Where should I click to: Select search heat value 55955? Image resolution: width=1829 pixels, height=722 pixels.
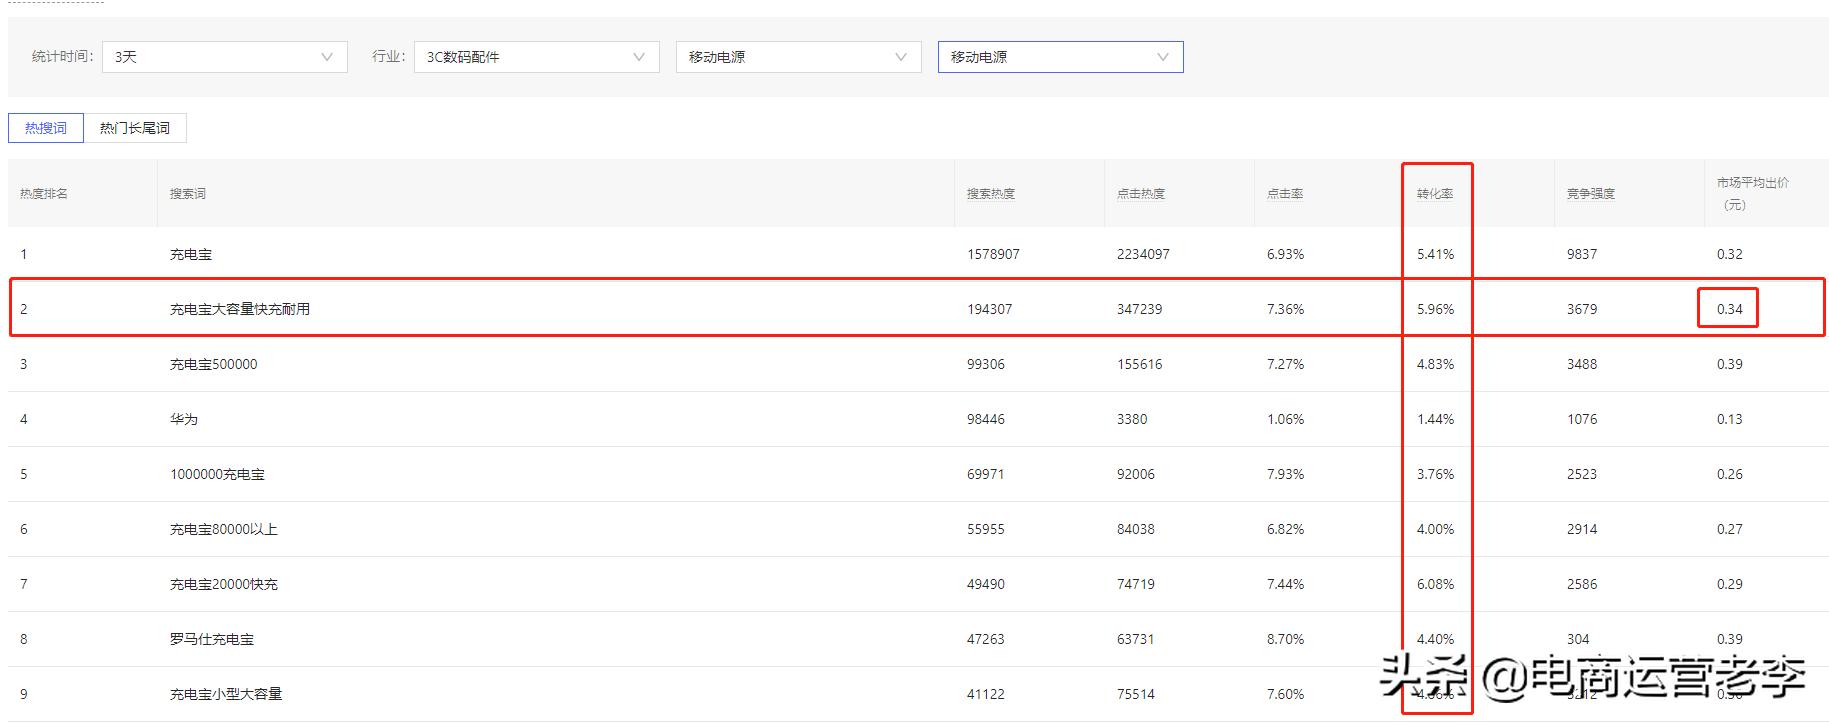(986, 529)
